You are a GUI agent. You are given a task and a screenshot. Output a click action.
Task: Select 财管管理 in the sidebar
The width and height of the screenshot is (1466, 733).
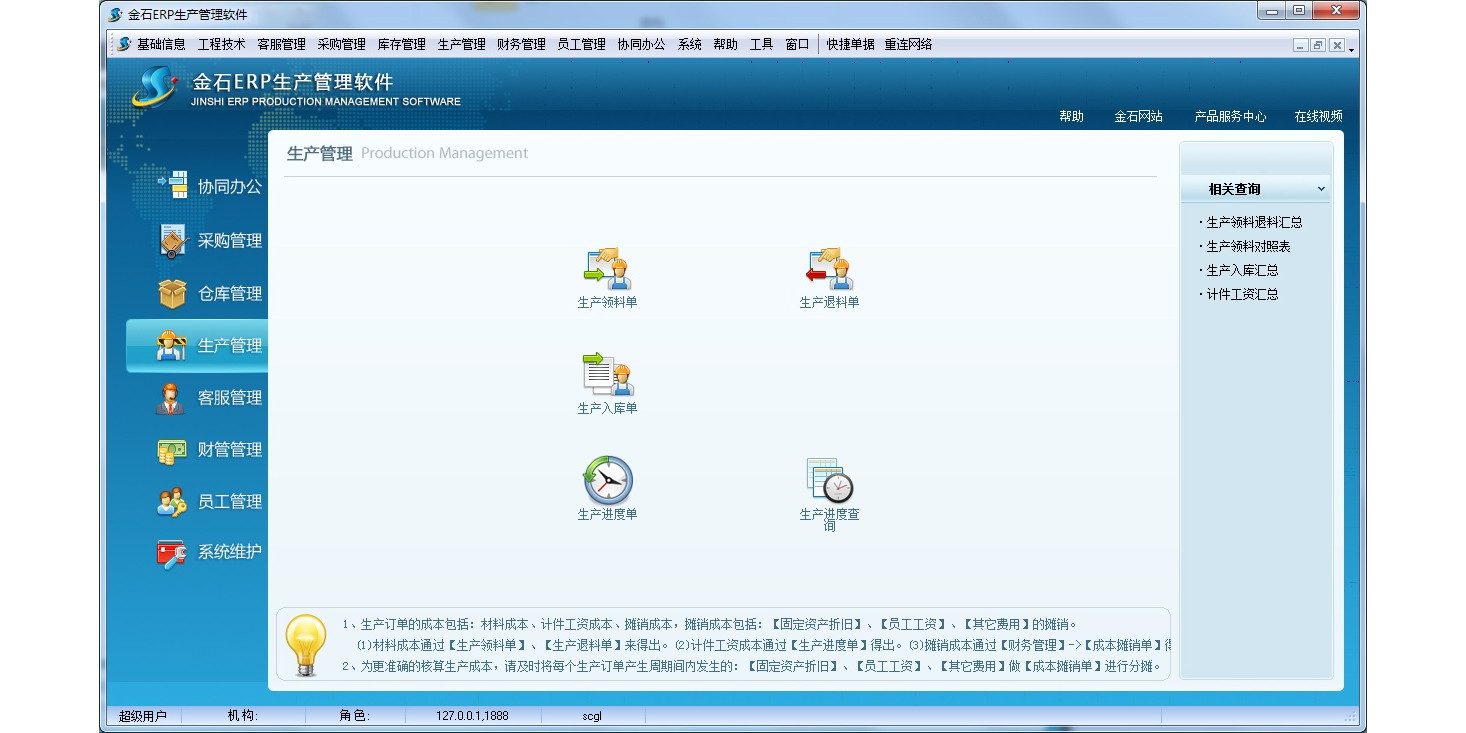click(210, 450)
